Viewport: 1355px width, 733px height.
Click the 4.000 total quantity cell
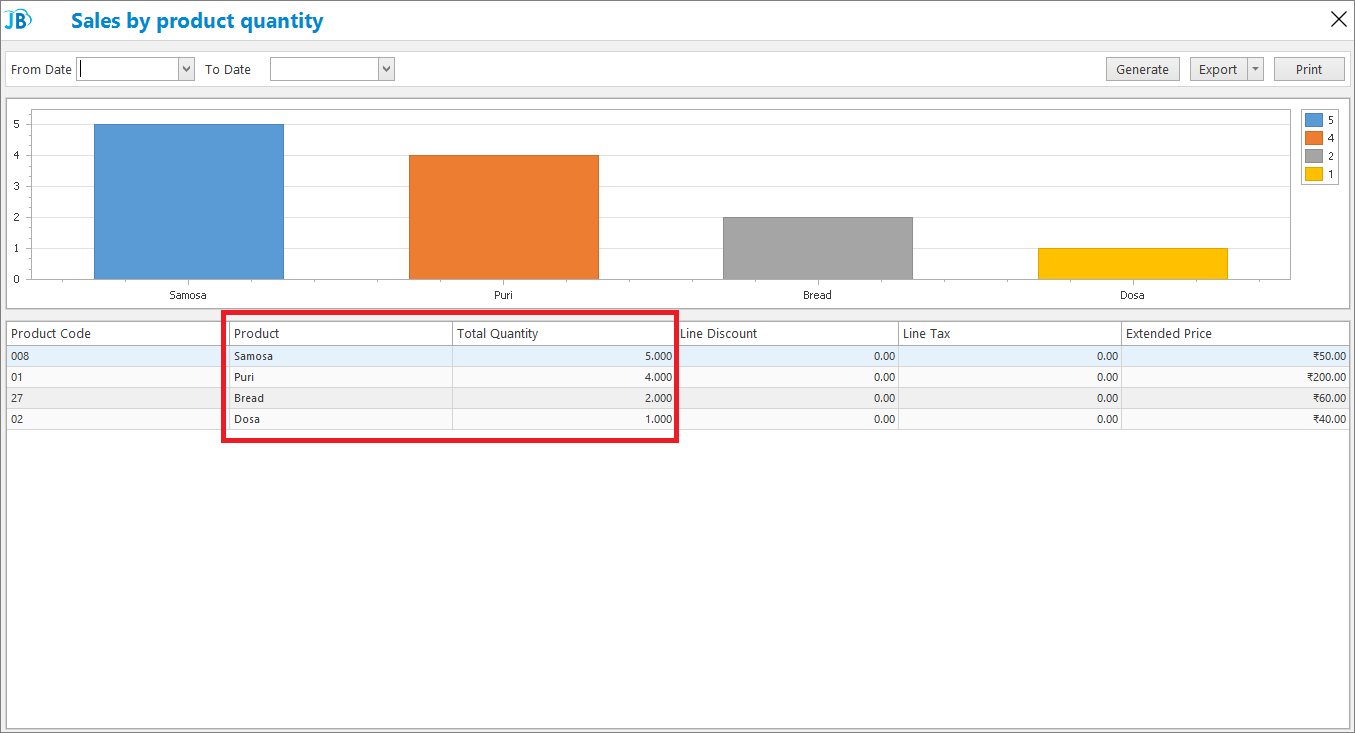[564, 377]
